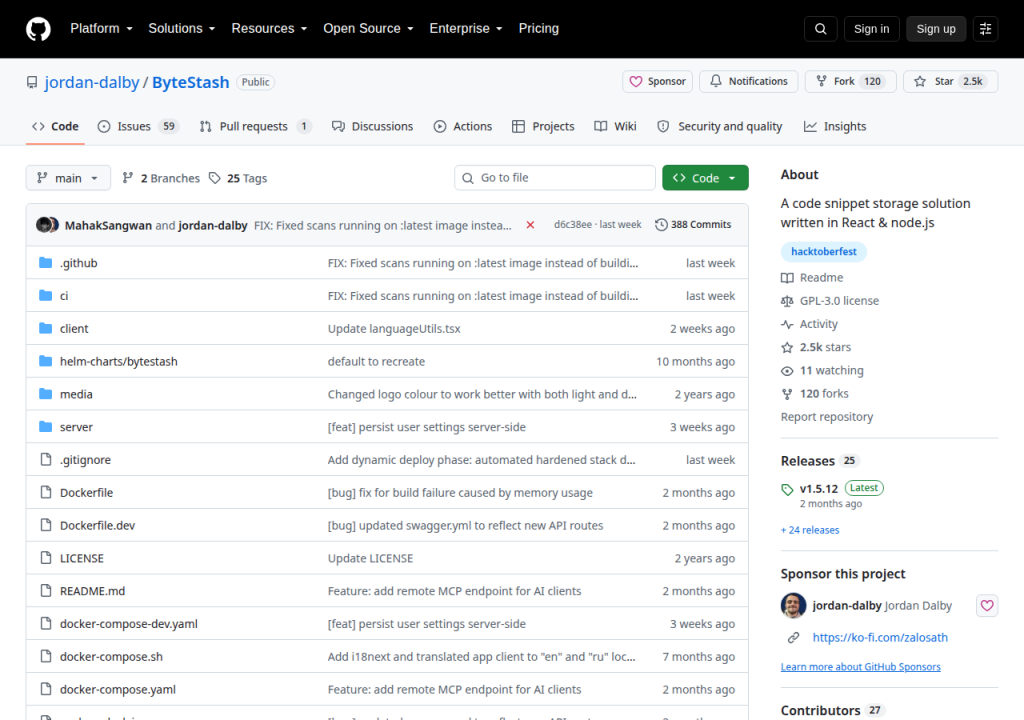The height and width of the screenshot is (720, 1024).
Task: Open the Security and quality tab
Action: tap(719, 126)
